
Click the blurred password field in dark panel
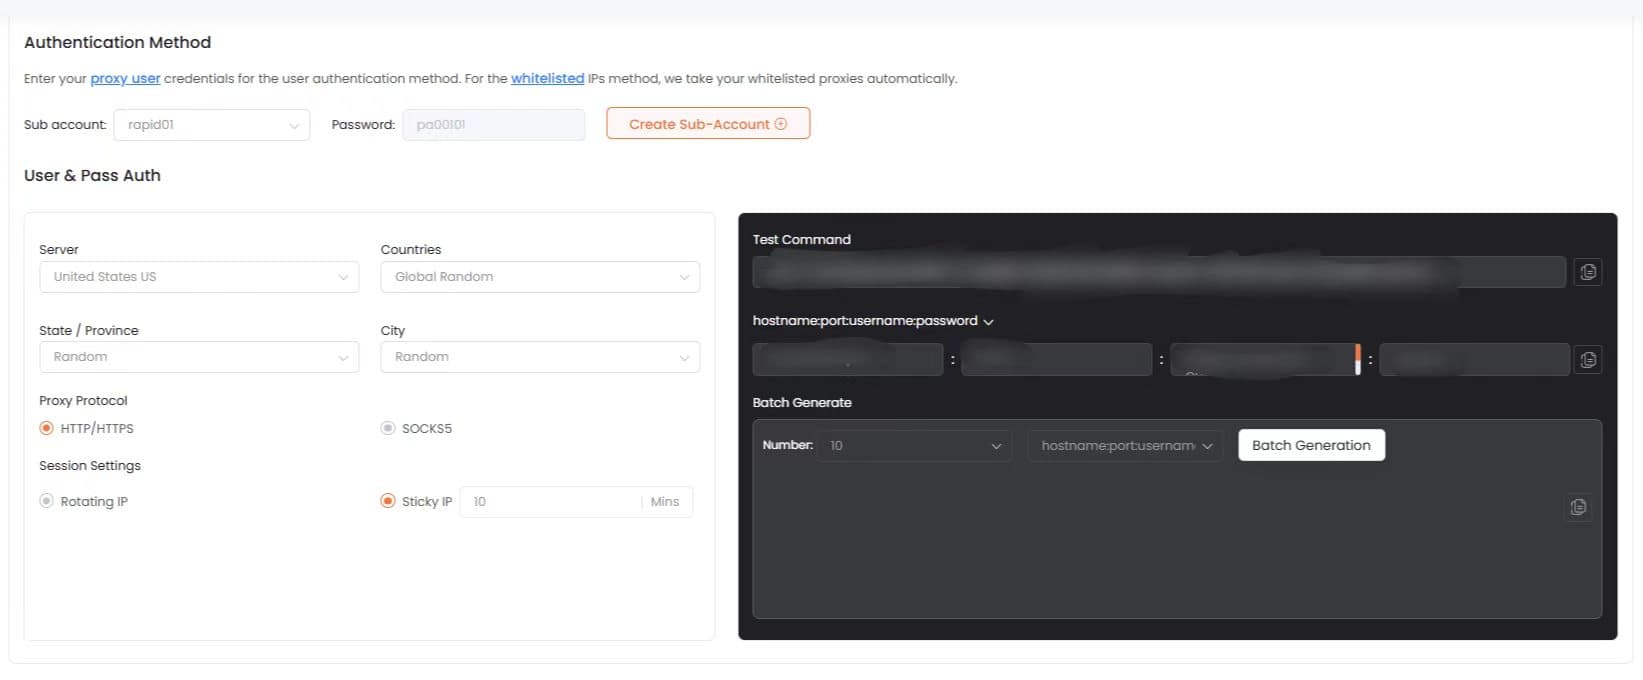(1474, 360)
